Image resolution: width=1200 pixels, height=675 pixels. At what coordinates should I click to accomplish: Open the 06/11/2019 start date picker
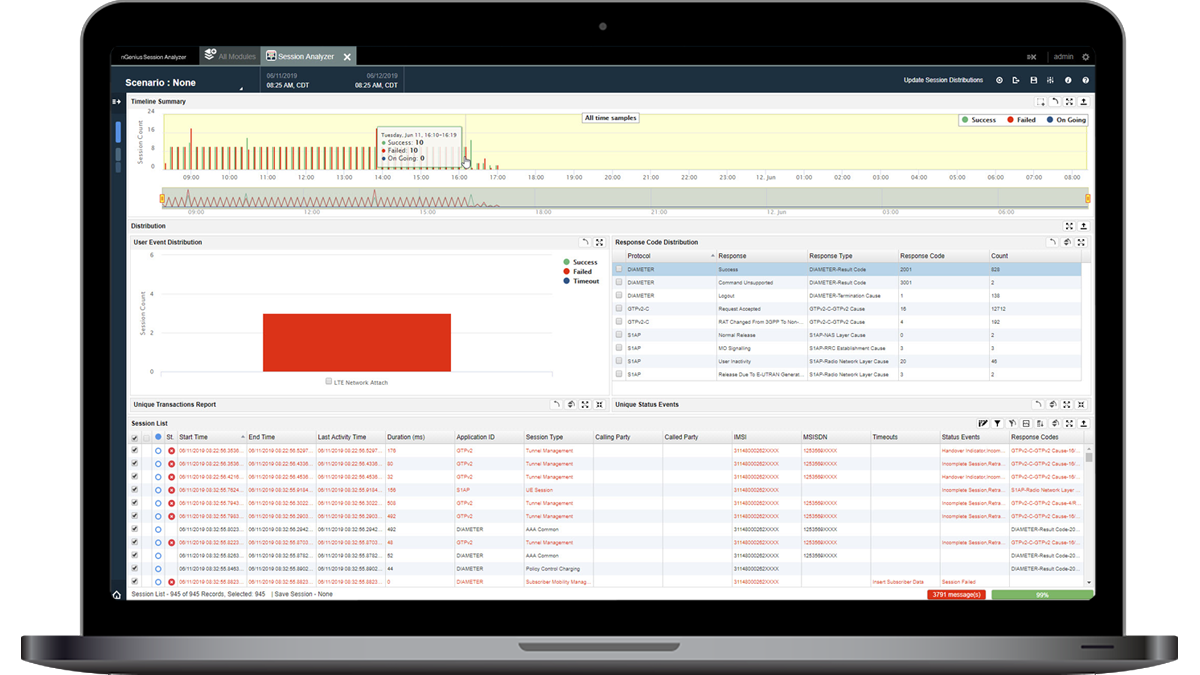283,80
